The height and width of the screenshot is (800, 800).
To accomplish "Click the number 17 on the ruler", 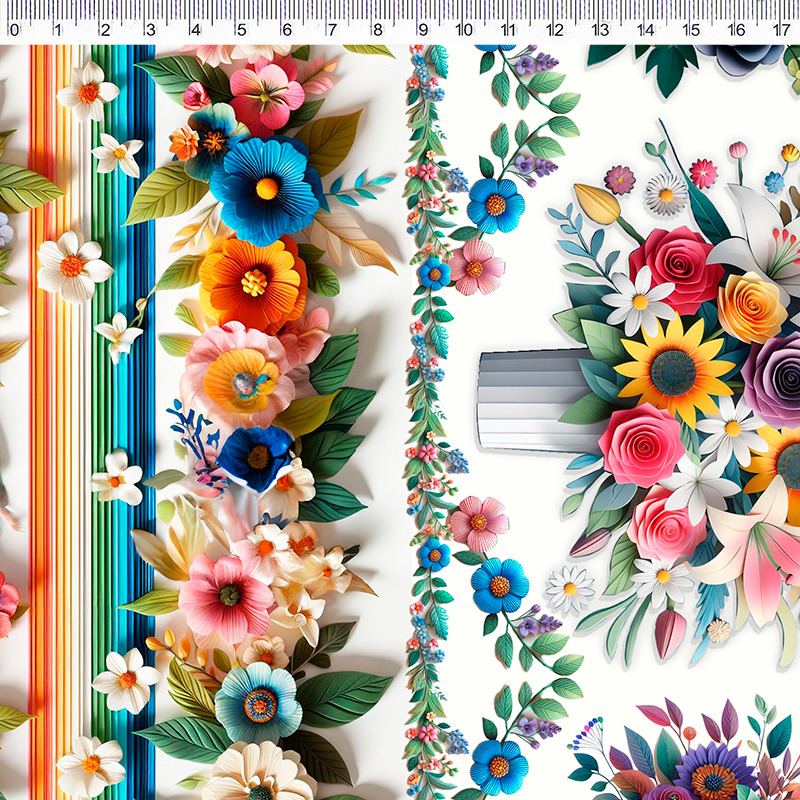I will (x=781, y=30).
